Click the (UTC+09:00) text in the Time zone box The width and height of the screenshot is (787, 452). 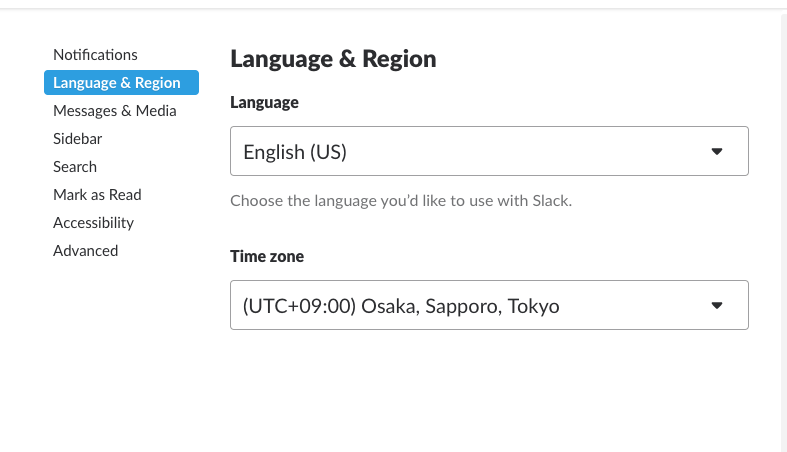[x=300, y=306]
